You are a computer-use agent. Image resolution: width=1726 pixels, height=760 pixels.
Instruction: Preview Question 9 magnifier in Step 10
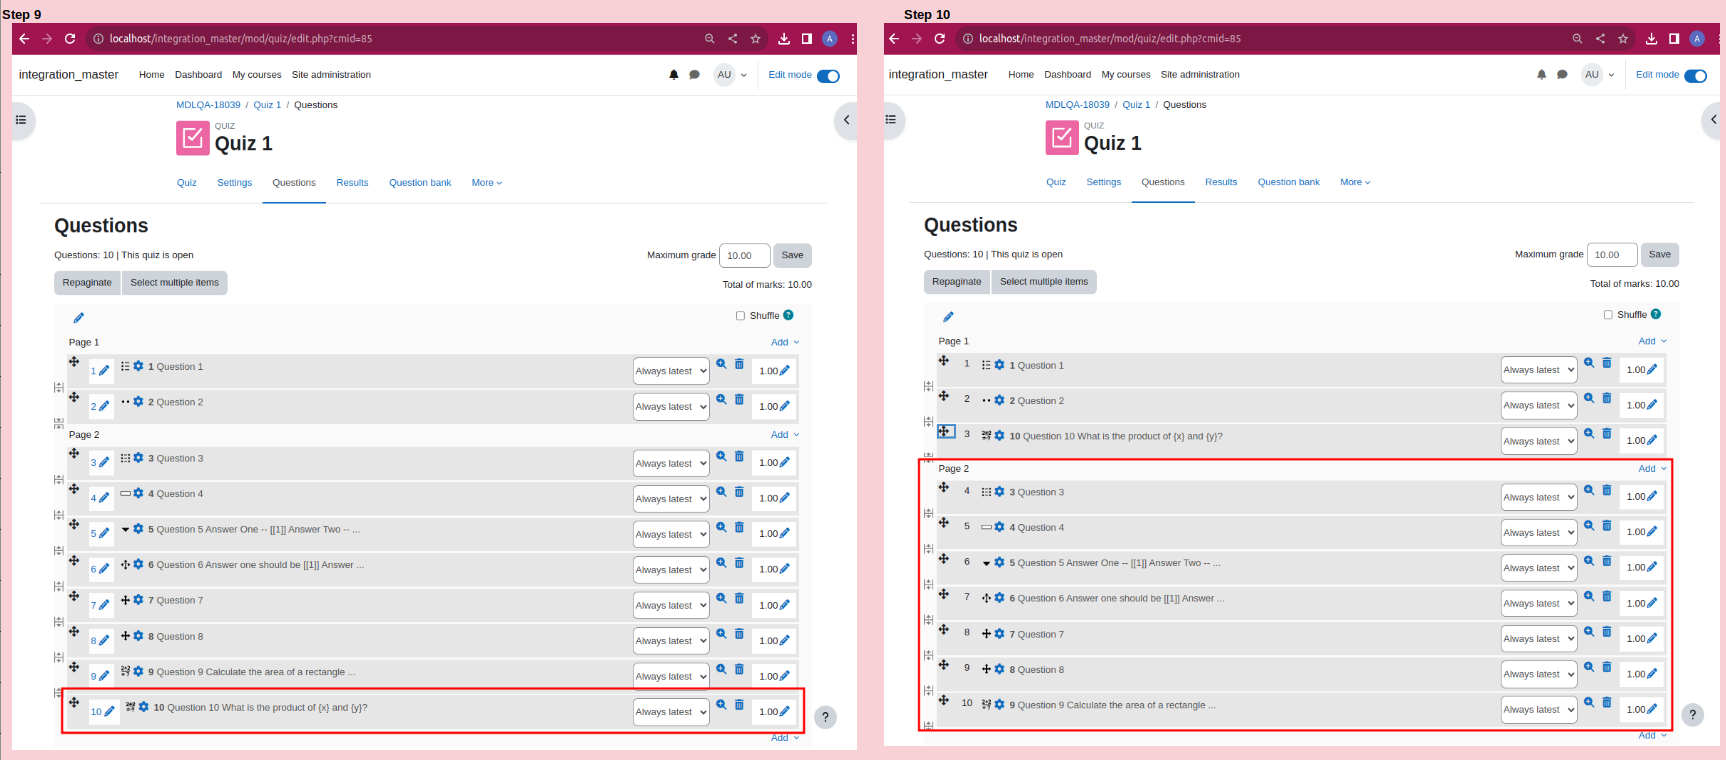(1589, 702)
